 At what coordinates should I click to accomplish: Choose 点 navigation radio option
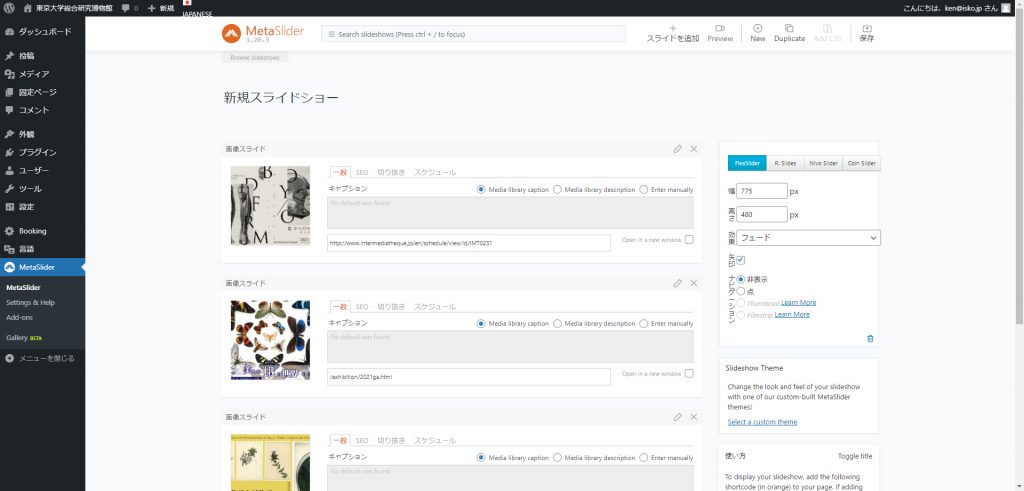pos(740,290)
